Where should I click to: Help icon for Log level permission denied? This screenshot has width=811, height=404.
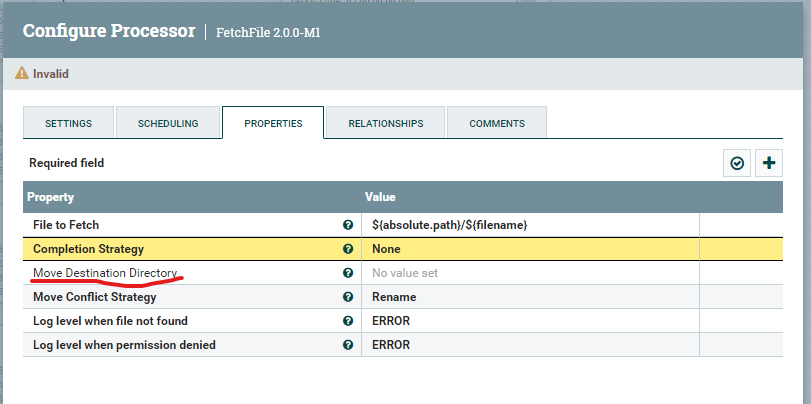tap(348, 345)
